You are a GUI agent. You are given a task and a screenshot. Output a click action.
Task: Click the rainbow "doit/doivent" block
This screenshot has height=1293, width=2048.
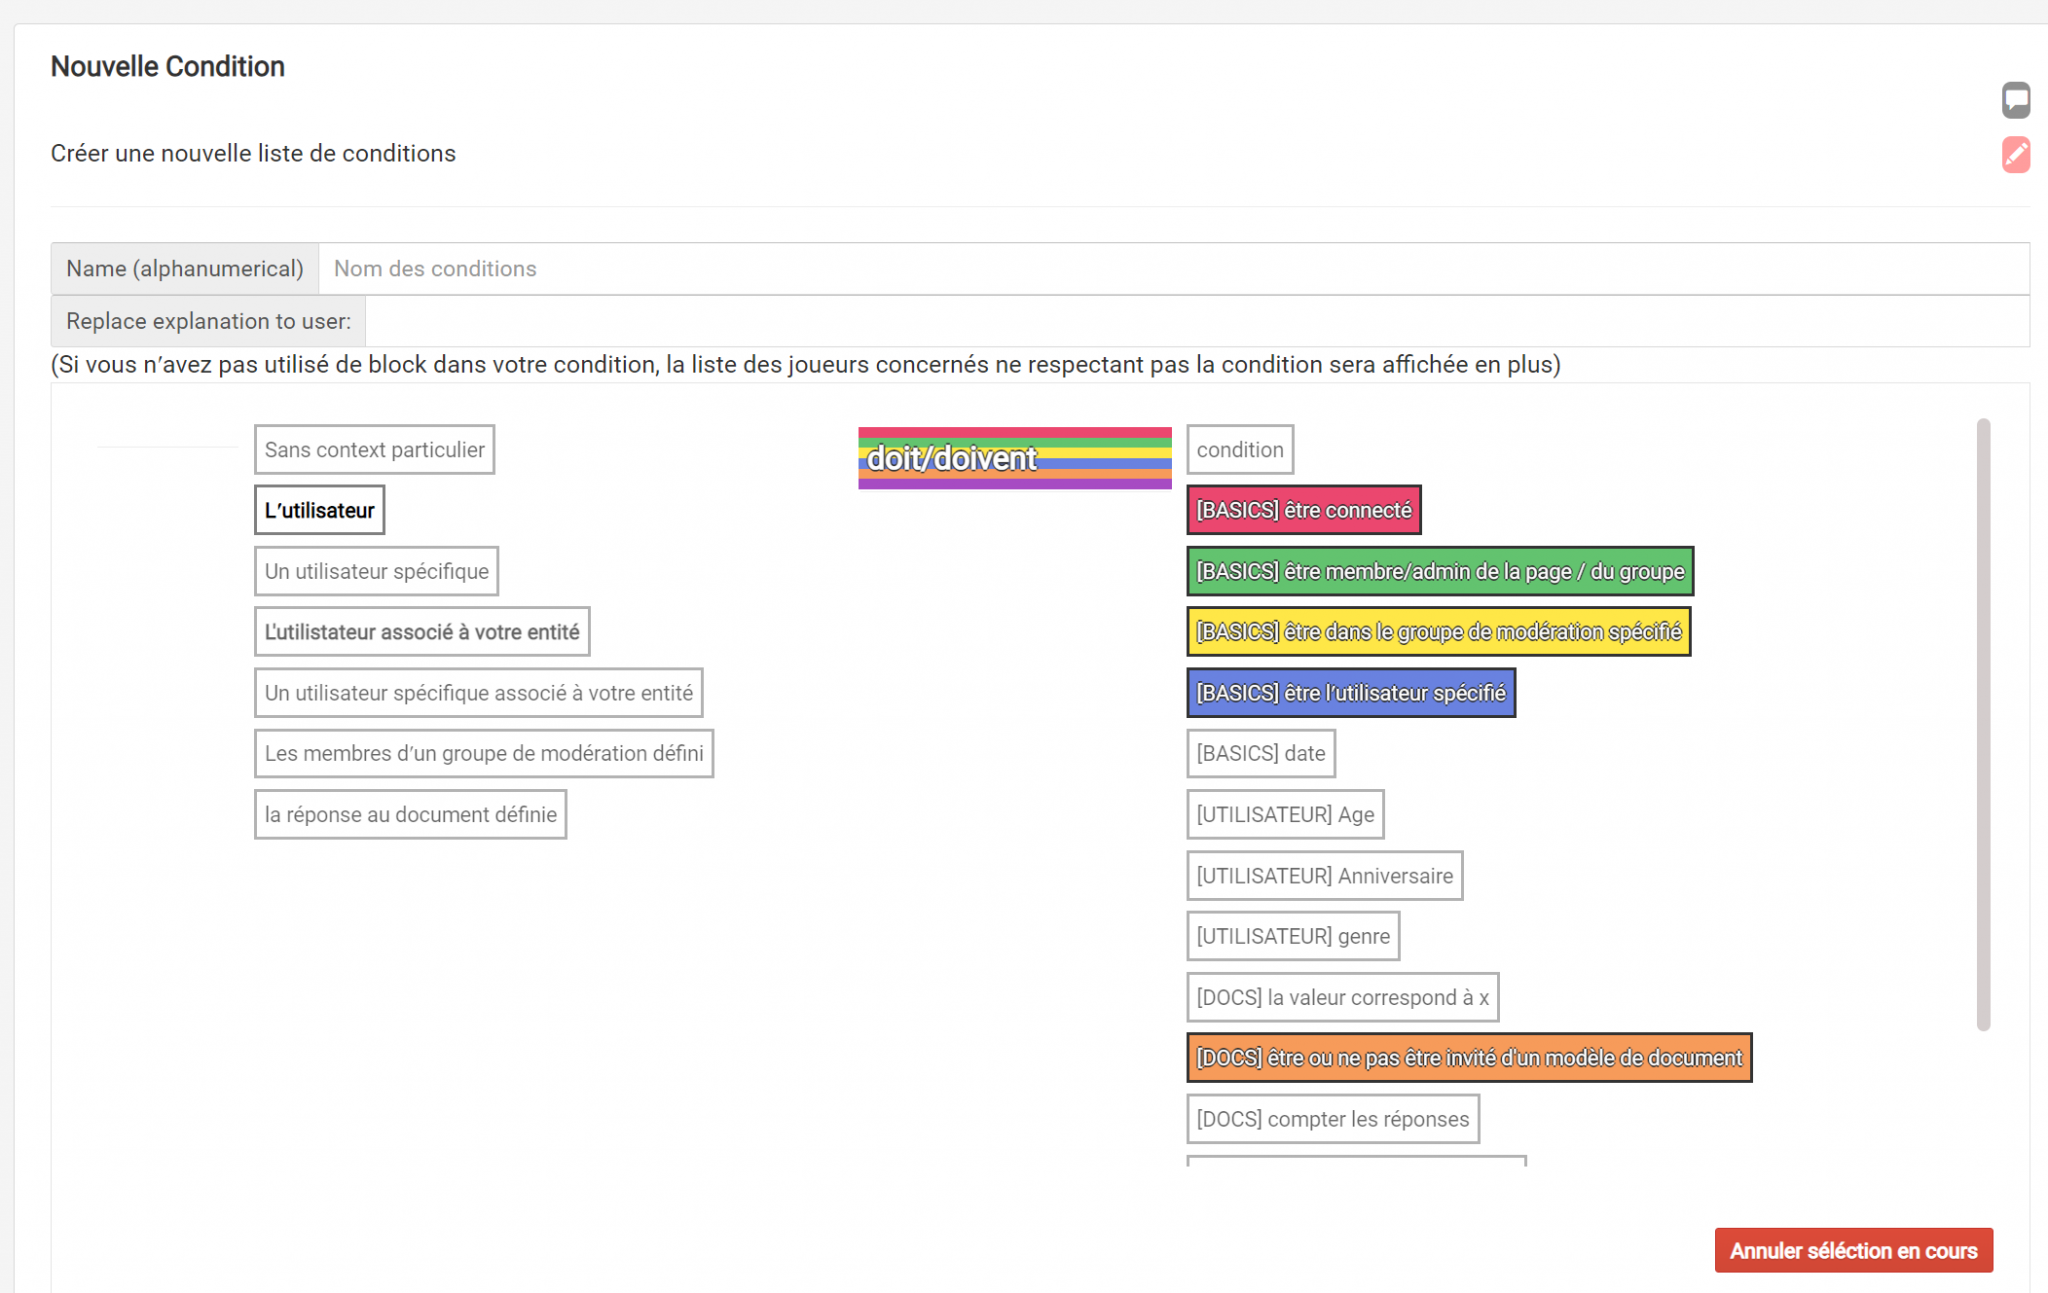tap(1014, 458)
